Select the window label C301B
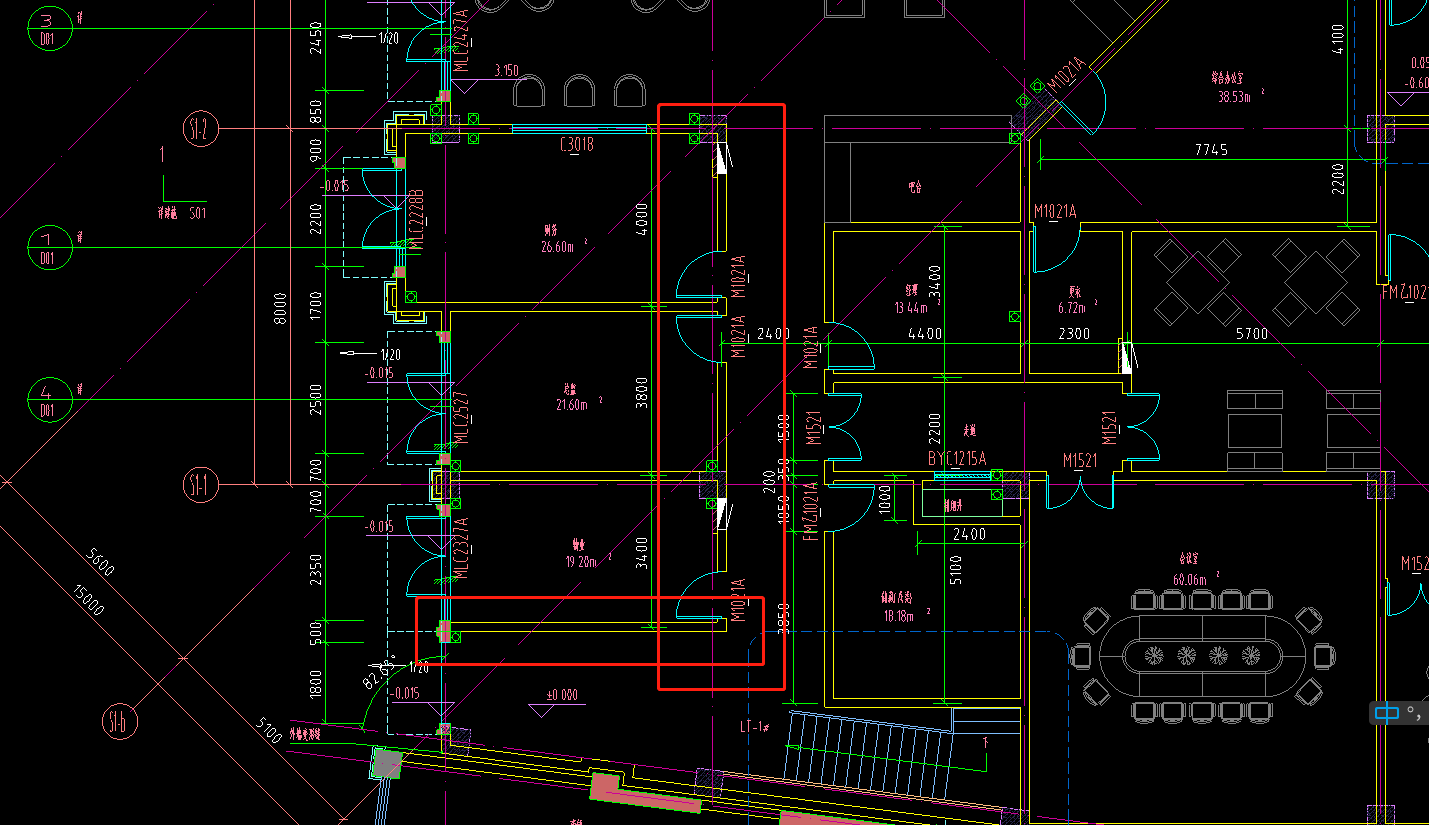The image size is (1429, 825). coord(577,146)
